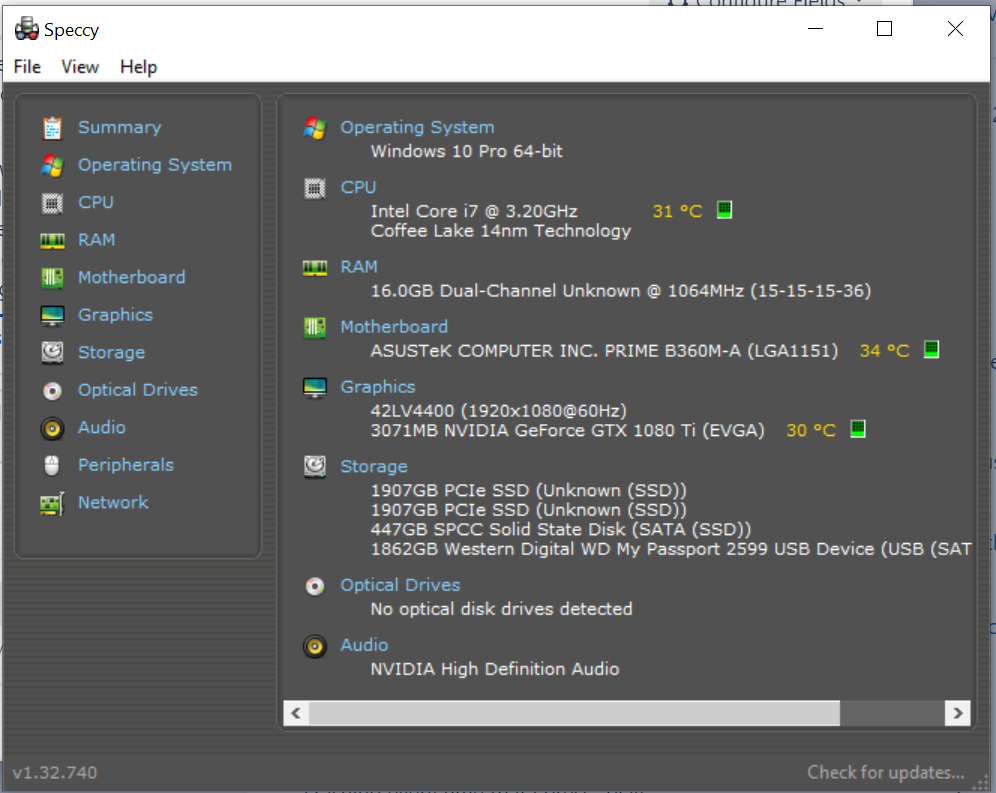
Task: Click the Peripherals mouse icon in the sidebar
Action: [52, 465]
